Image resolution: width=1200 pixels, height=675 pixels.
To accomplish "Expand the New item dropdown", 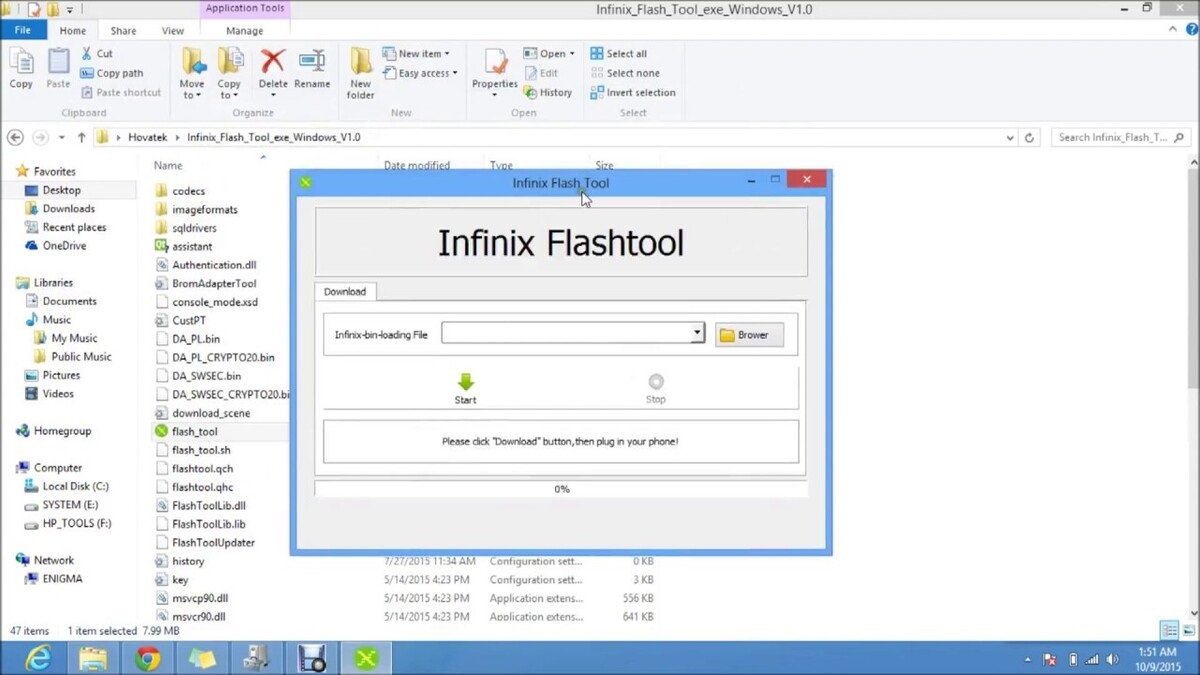I will click(416, 54).
